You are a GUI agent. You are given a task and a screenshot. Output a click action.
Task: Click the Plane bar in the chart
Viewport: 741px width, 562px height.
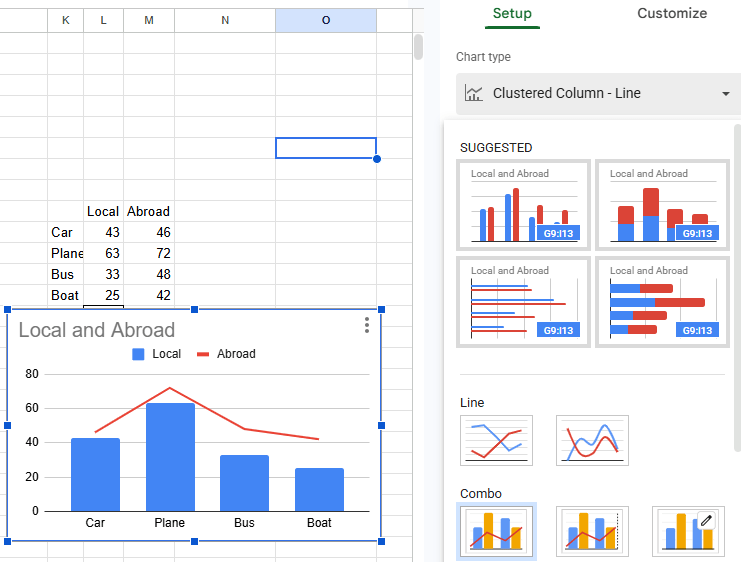(x=170, y=457)
